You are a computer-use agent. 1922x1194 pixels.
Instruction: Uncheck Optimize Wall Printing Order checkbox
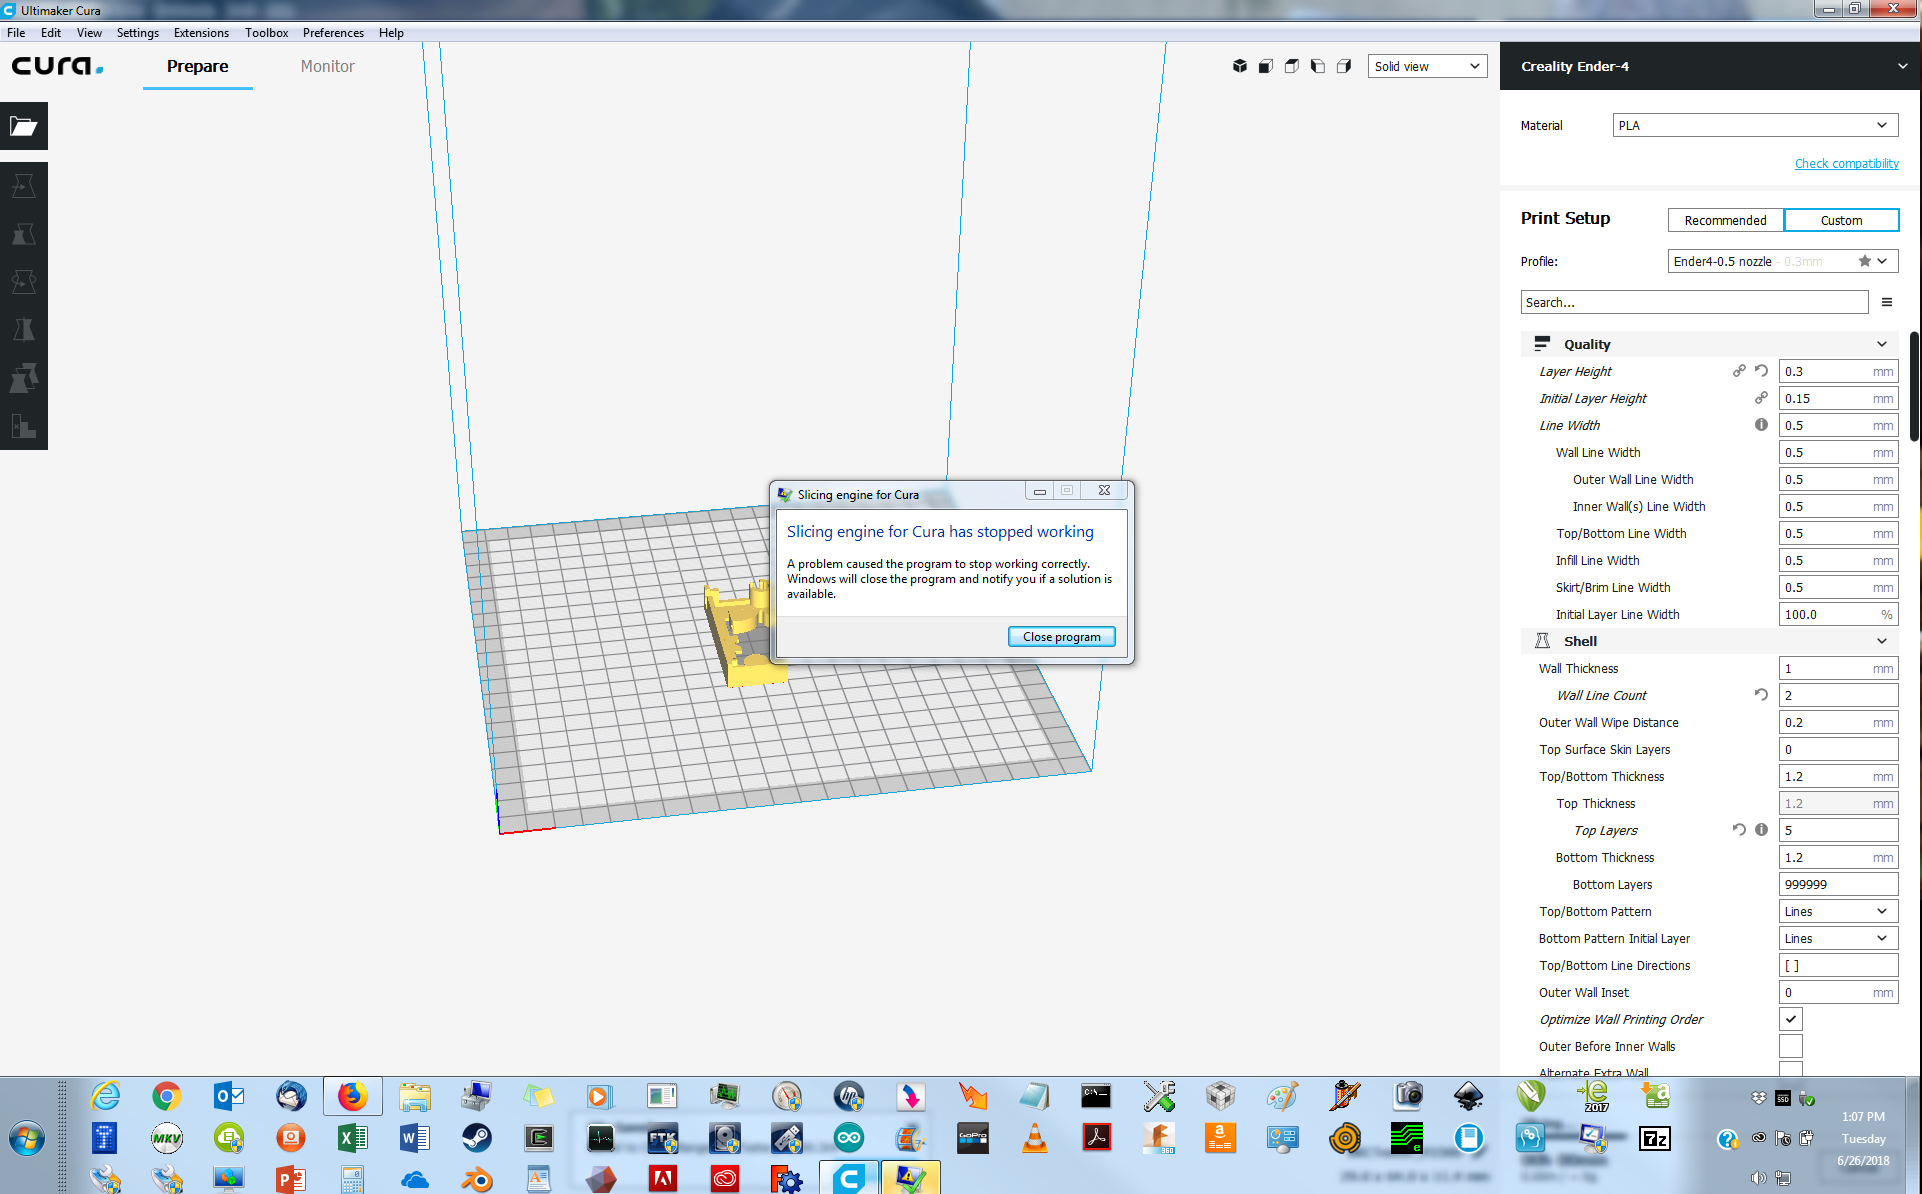(1790, 1019)
